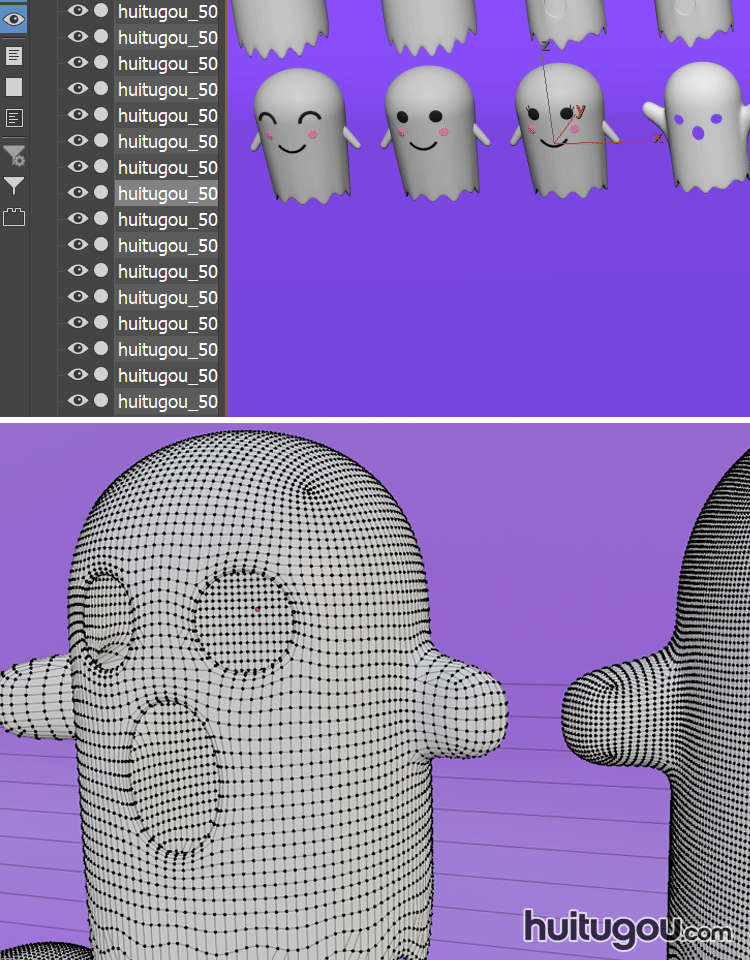This screenshot has width=750, height=960.
Task: Select the bottom huitugou_50 entry in the list
Action: (x=167, y=401)
